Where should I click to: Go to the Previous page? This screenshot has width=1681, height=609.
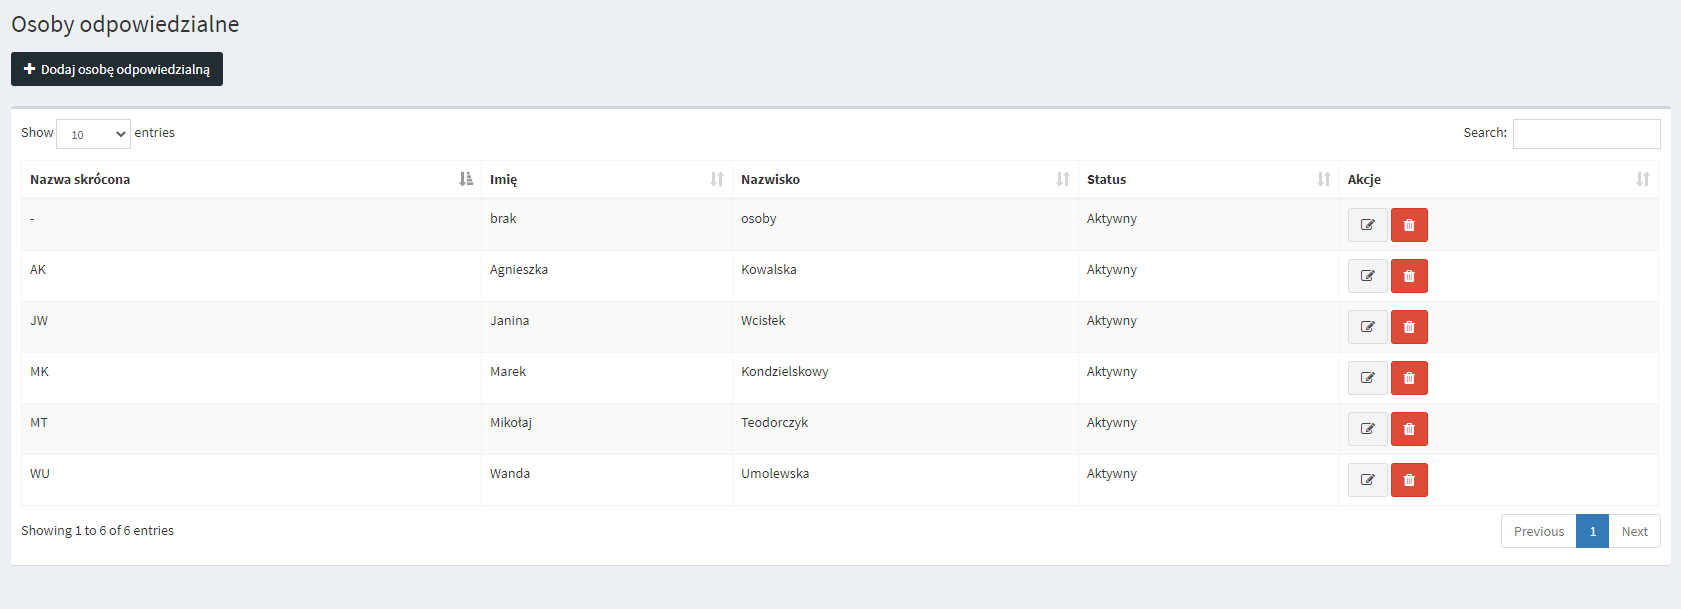click(x=1538, y=531)
